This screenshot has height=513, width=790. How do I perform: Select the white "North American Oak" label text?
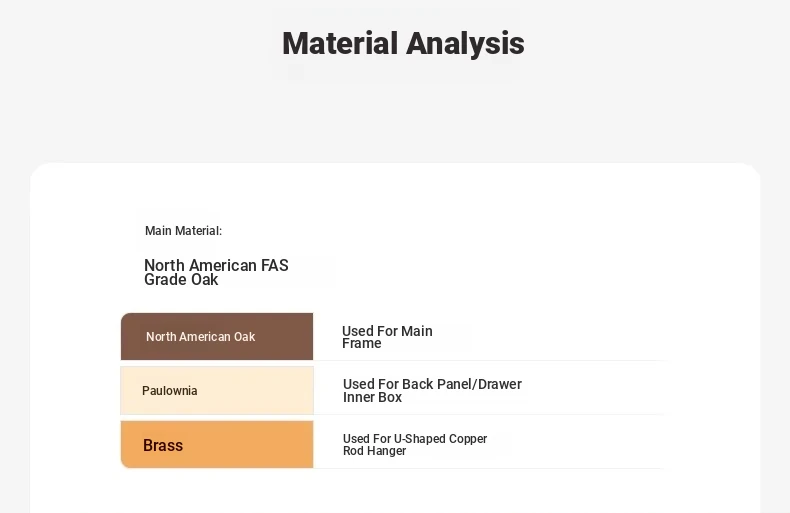pos(200,337)
